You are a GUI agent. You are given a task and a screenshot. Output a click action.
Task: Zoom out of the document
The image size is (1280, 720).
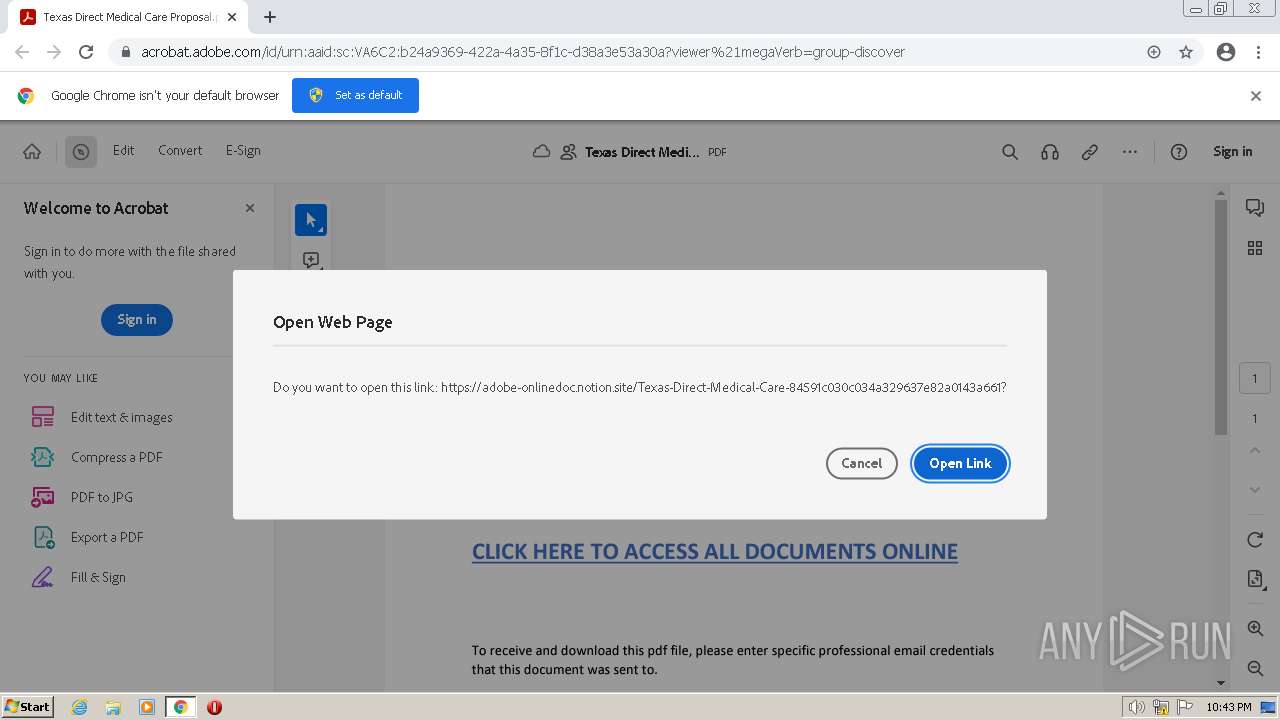(x=1255, y=668)
